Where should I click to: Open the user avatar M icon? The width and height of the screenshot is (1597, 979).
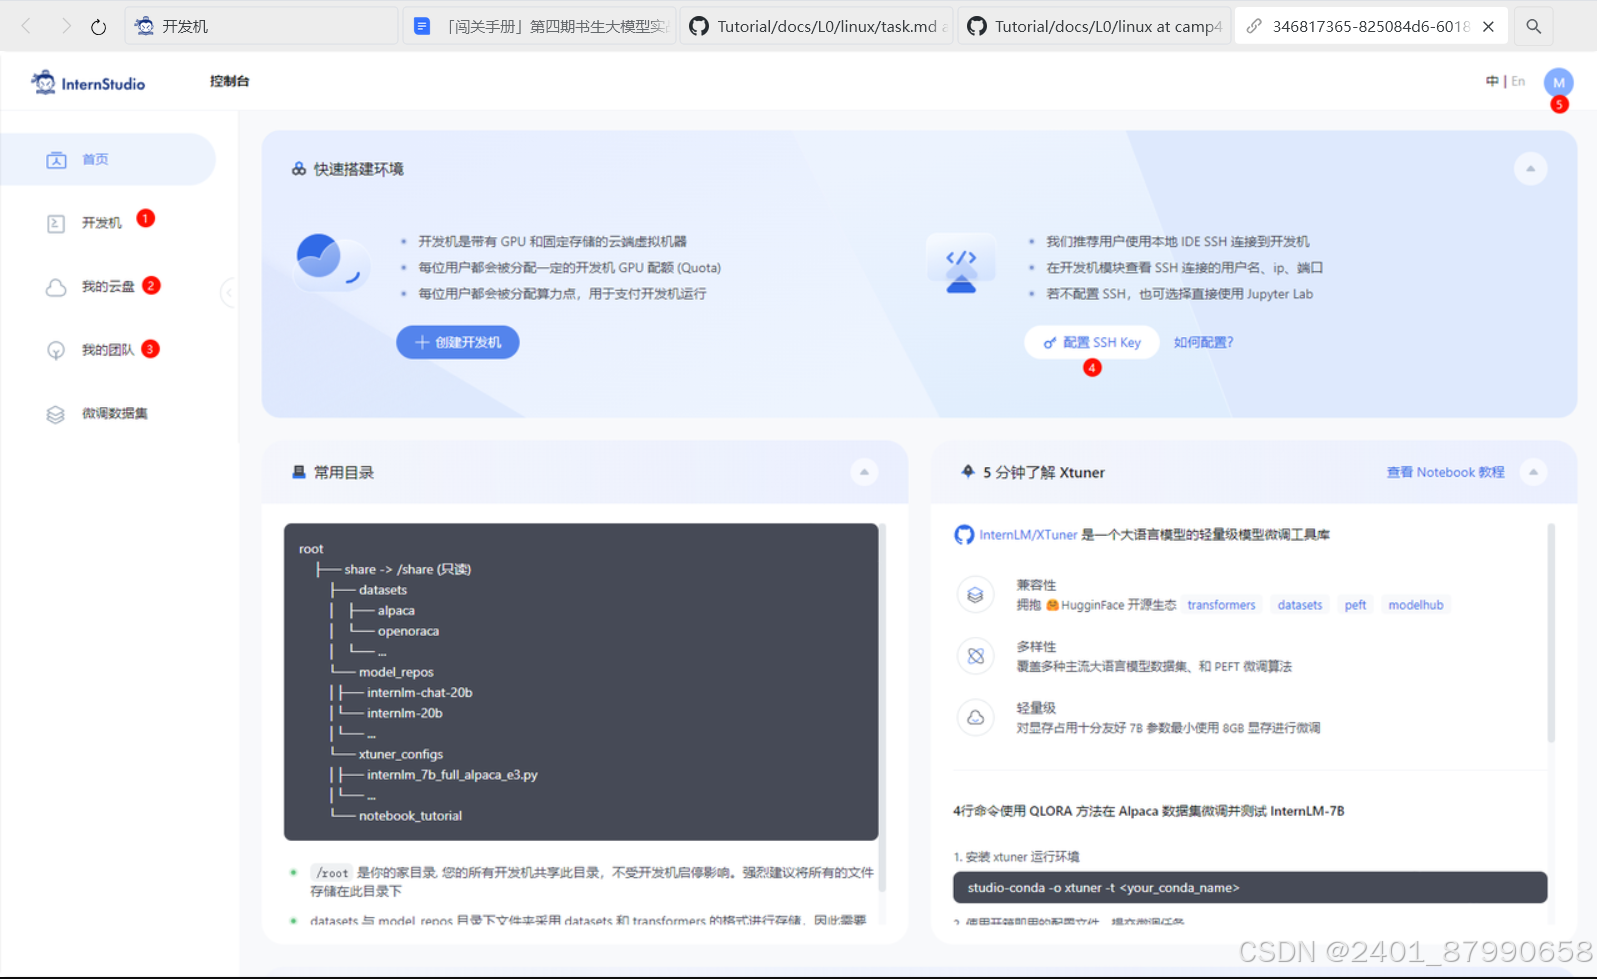(x=1558, y=83)
